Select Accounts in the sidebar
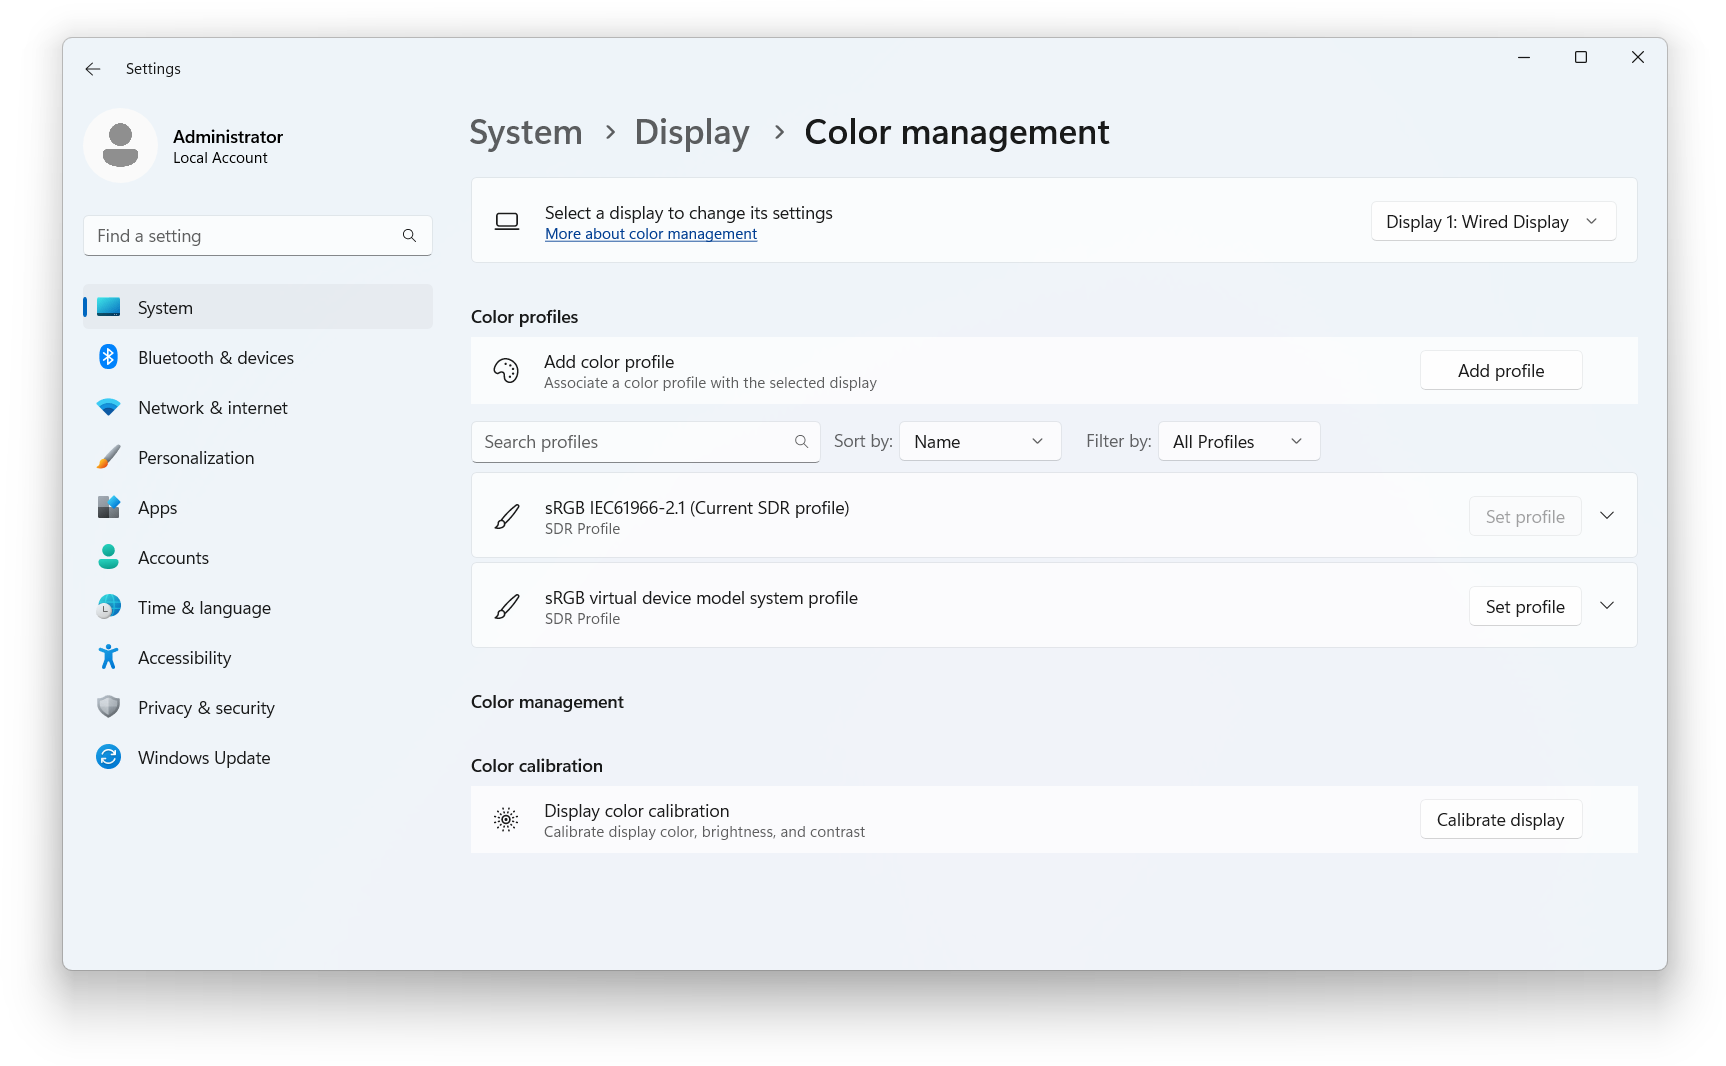Viewport: 1726px width, 1066px height. point(173,558)
